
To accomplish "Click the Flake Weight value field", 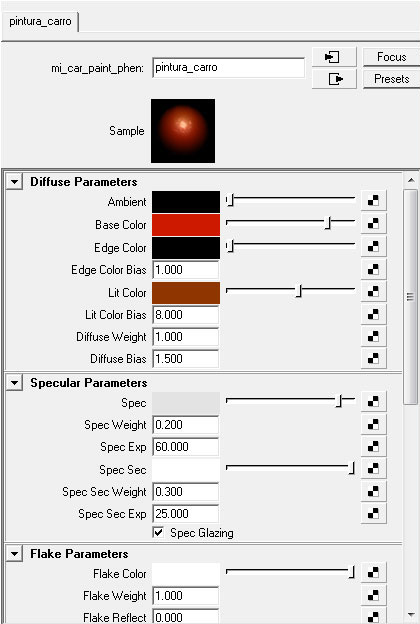I will [x=186, y=596].
